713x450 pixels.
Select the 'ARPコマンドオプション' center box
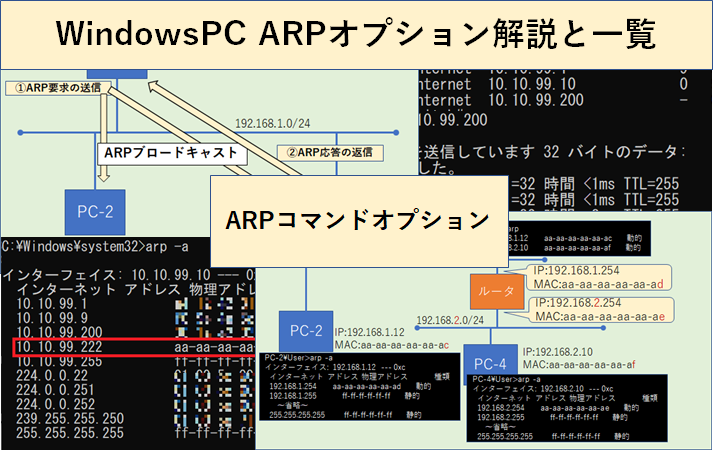359,221
